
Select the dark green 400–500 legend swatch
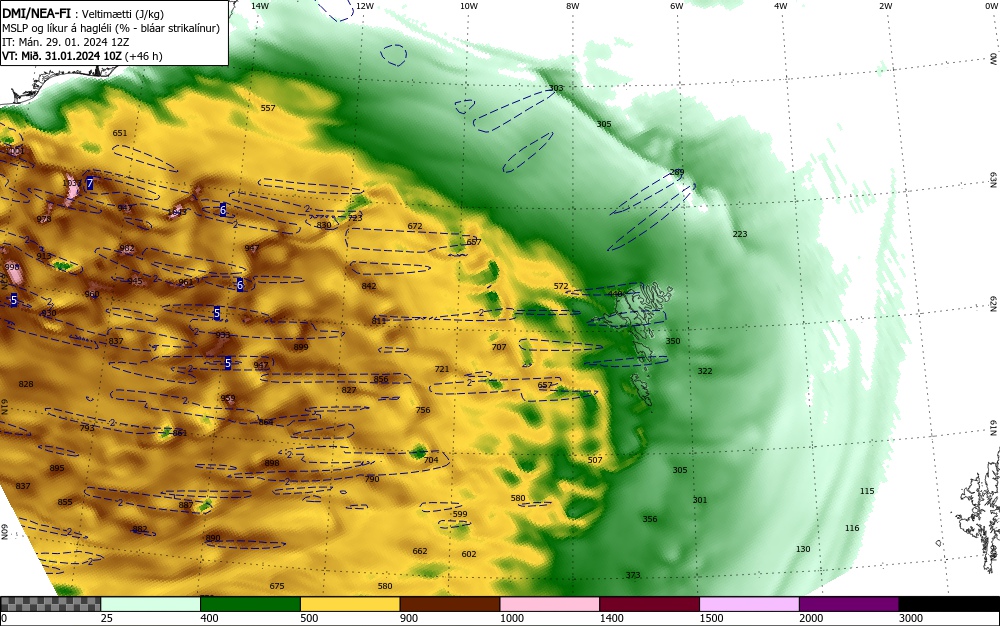click(250, 604)
